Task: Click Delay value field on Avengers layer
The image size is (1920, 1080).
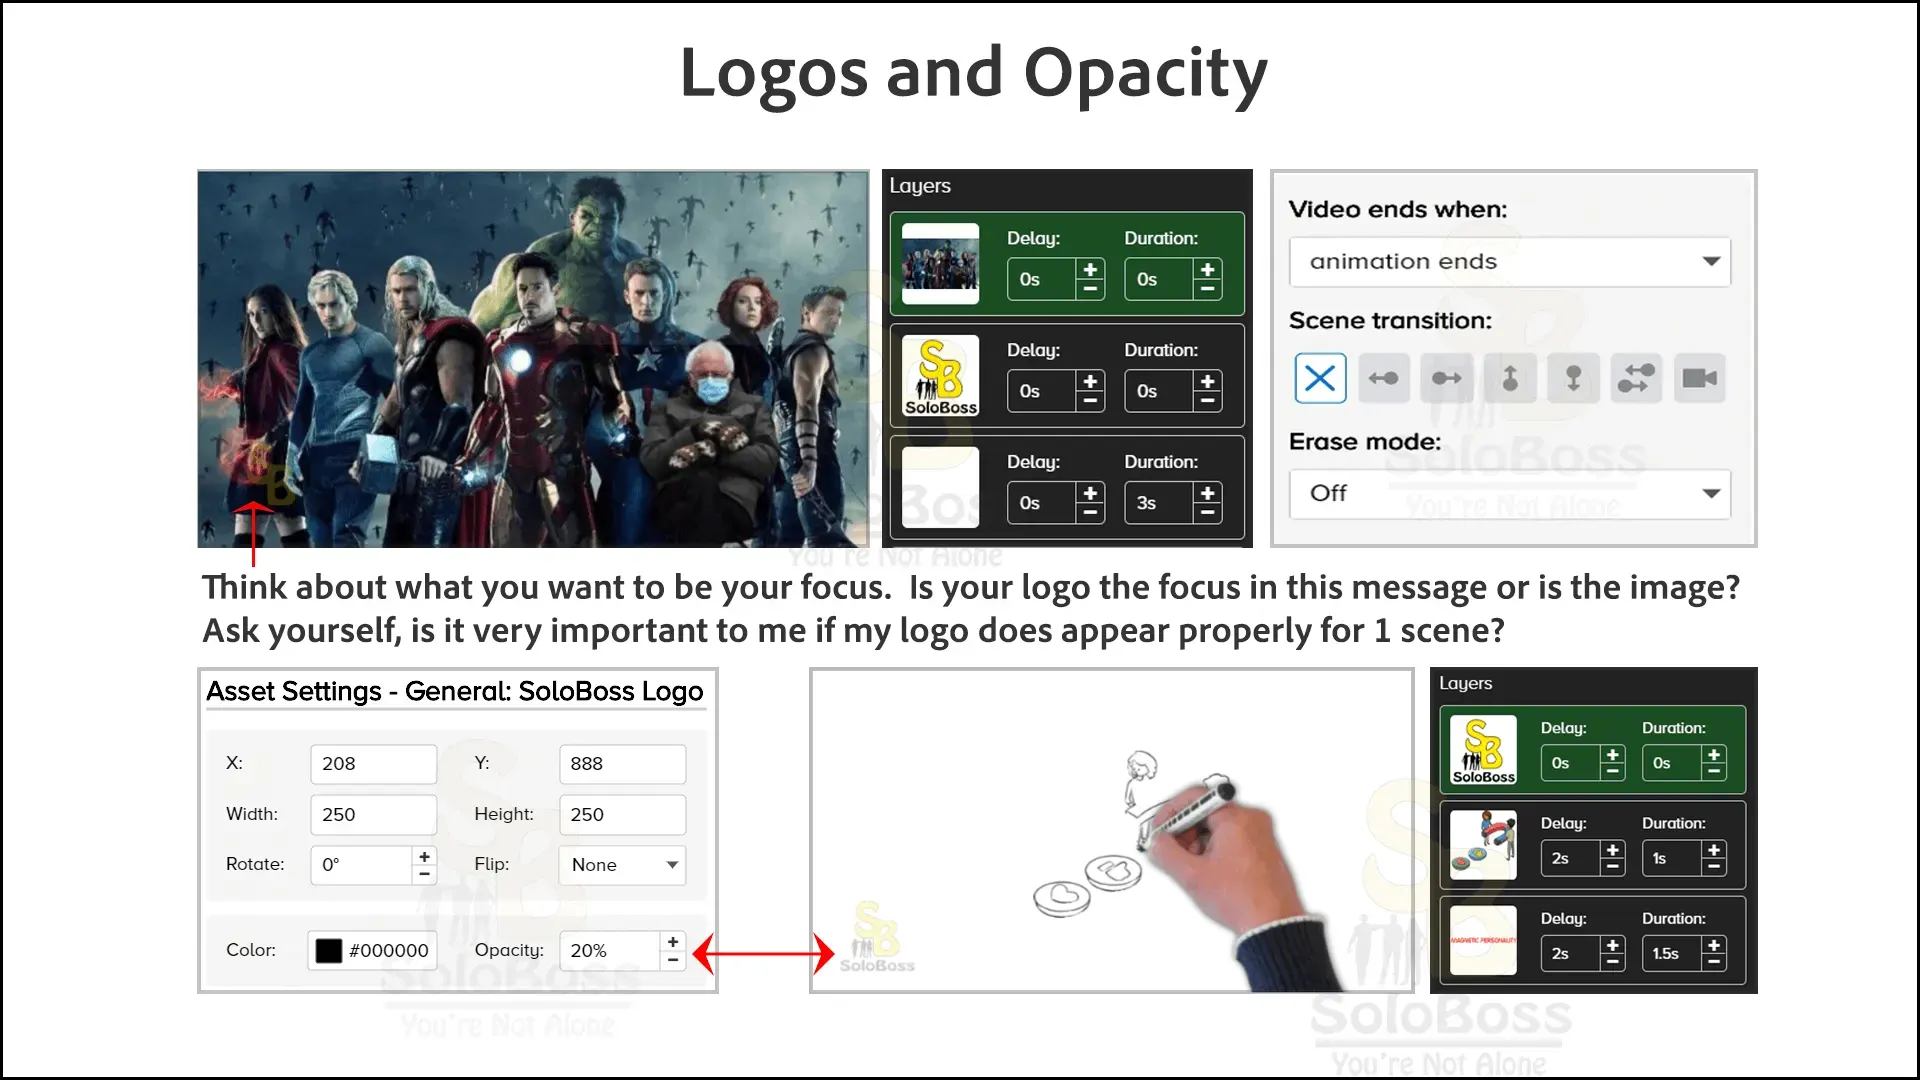Action: 1042,280
